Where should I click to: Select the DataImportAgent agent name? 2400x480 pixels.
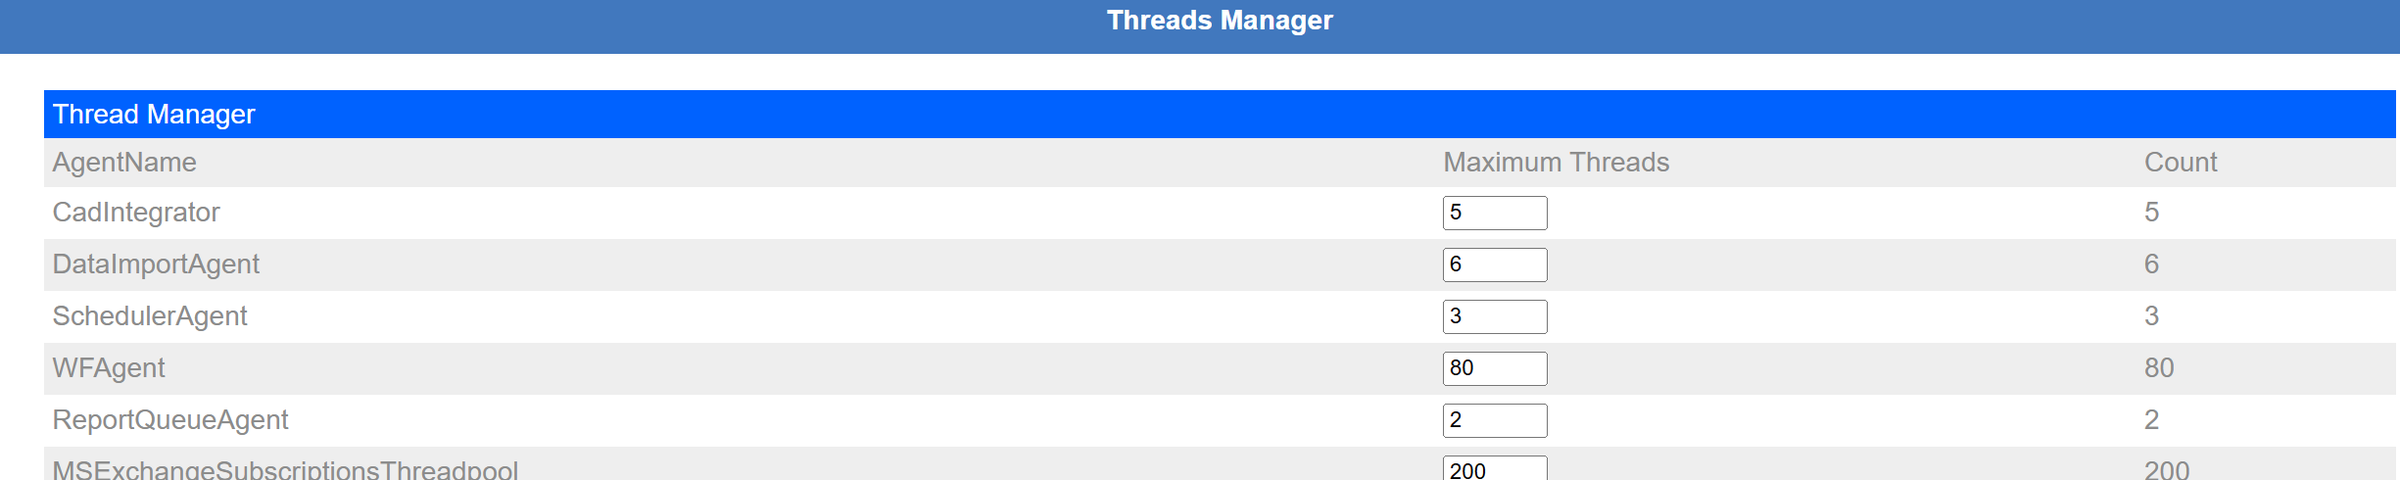point(156,264)
